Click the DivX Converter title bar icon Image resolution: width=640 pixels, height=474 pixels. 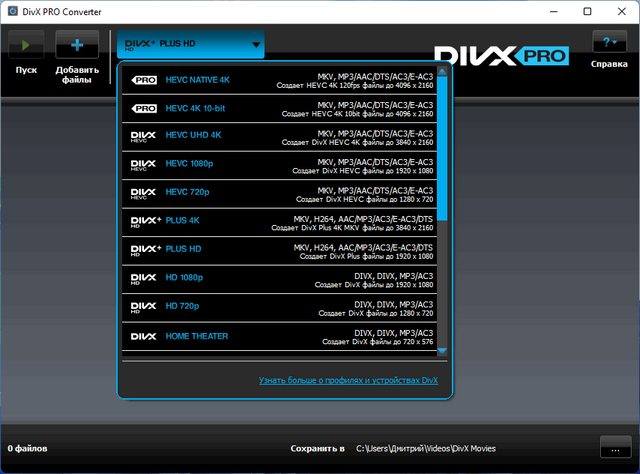tap(12, 12)
